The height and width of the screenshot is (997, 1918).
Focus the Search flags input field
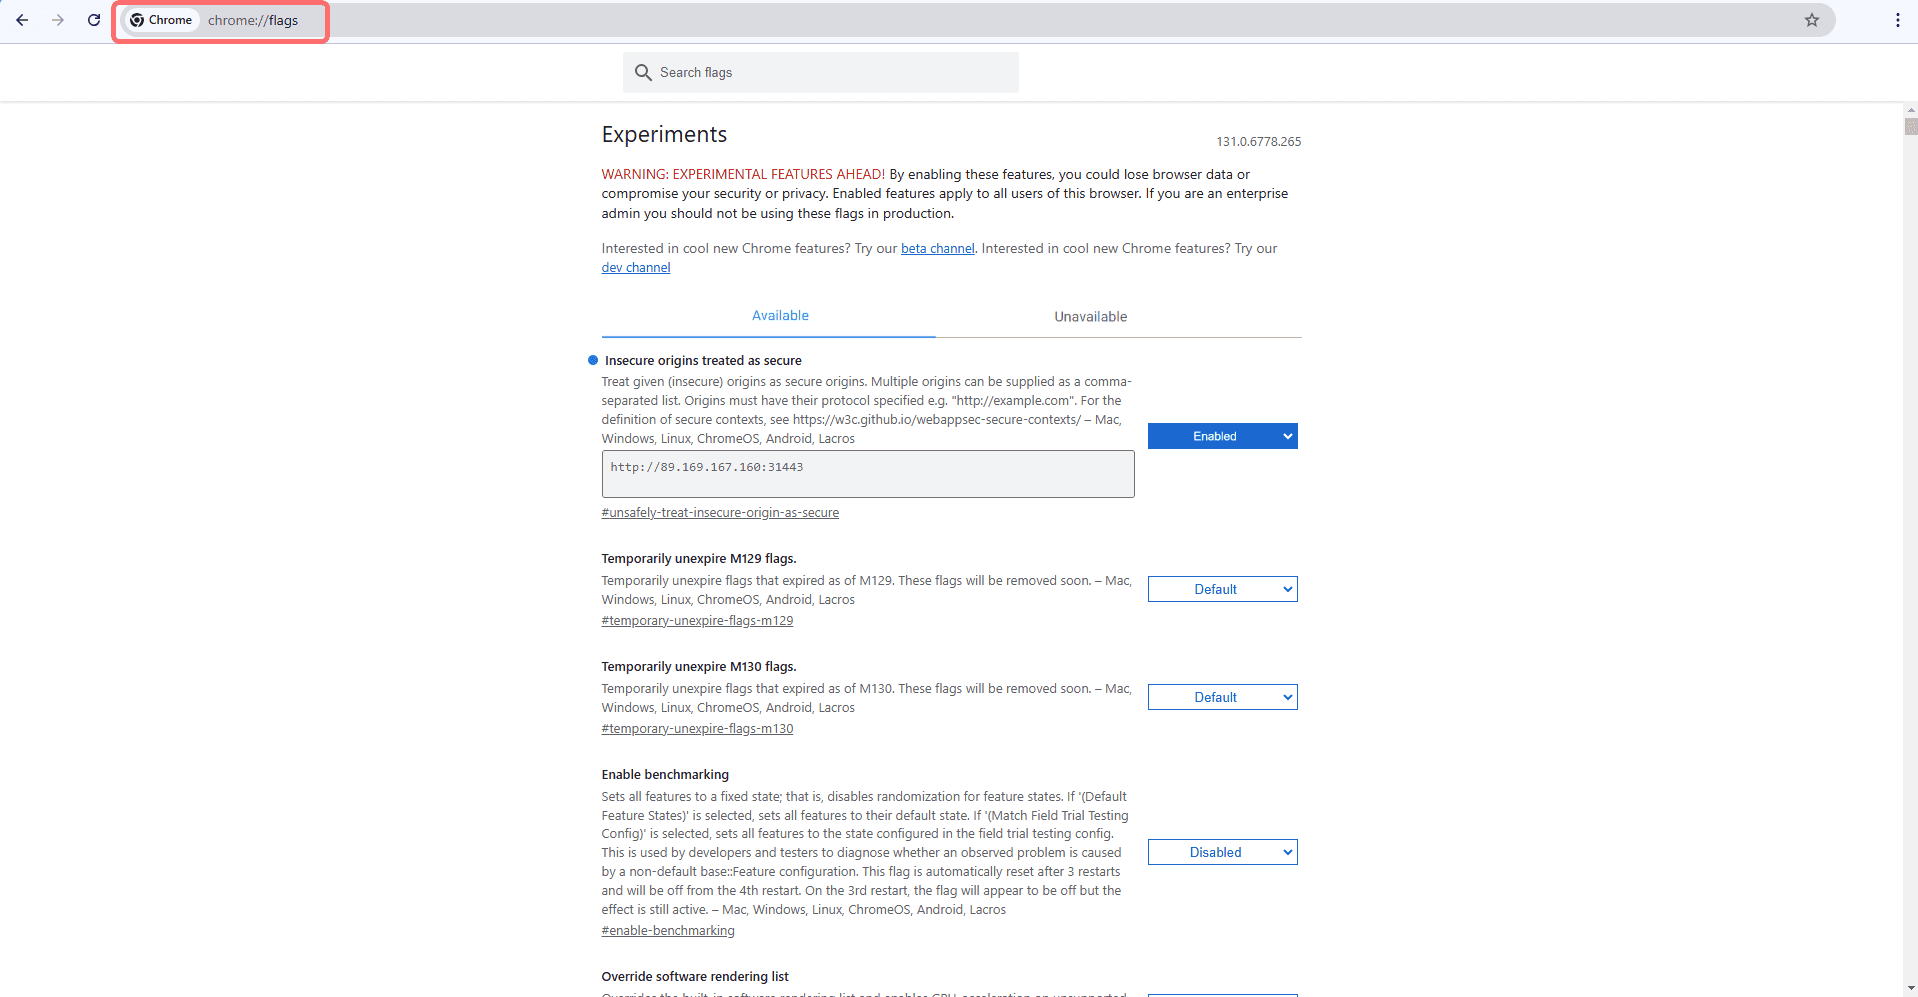[x=820, y=73]
